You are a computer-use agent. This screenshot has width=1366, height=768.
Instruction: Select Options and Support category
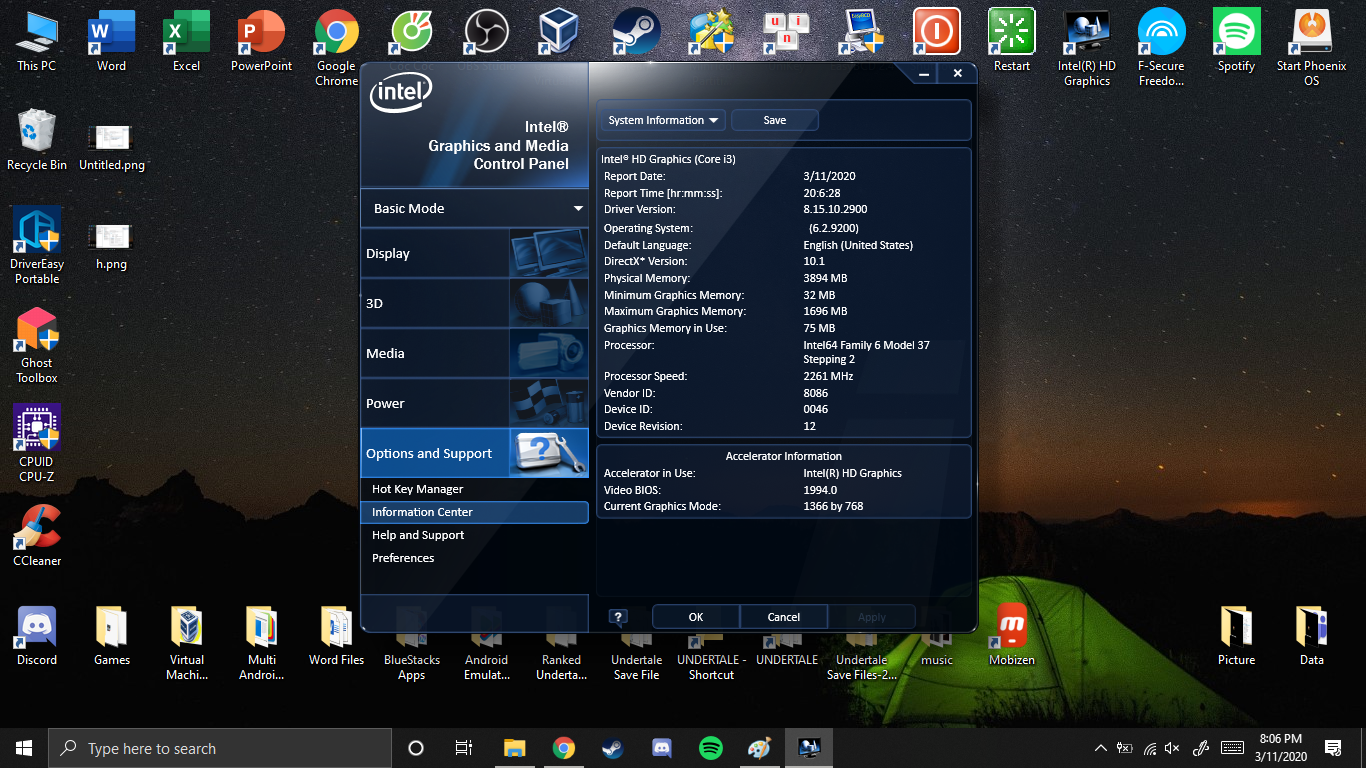(475, 454)
